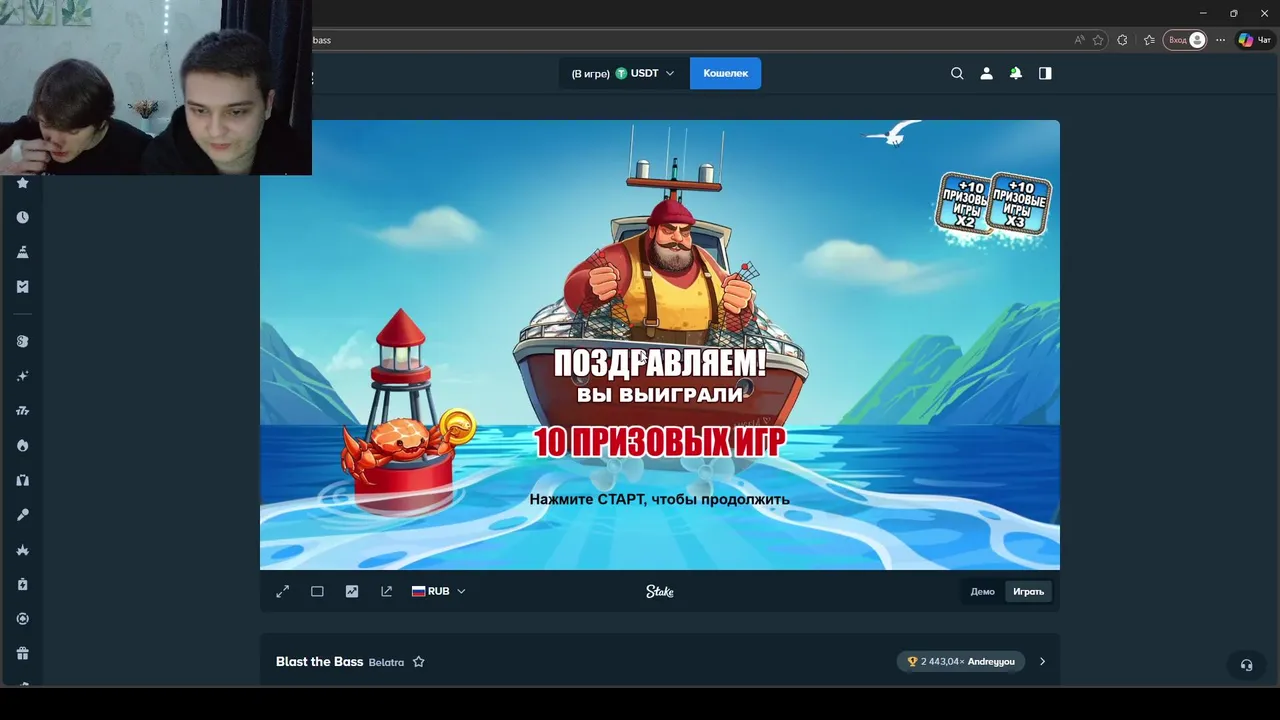Open live stats chart icon

click(x=352, y=591)
